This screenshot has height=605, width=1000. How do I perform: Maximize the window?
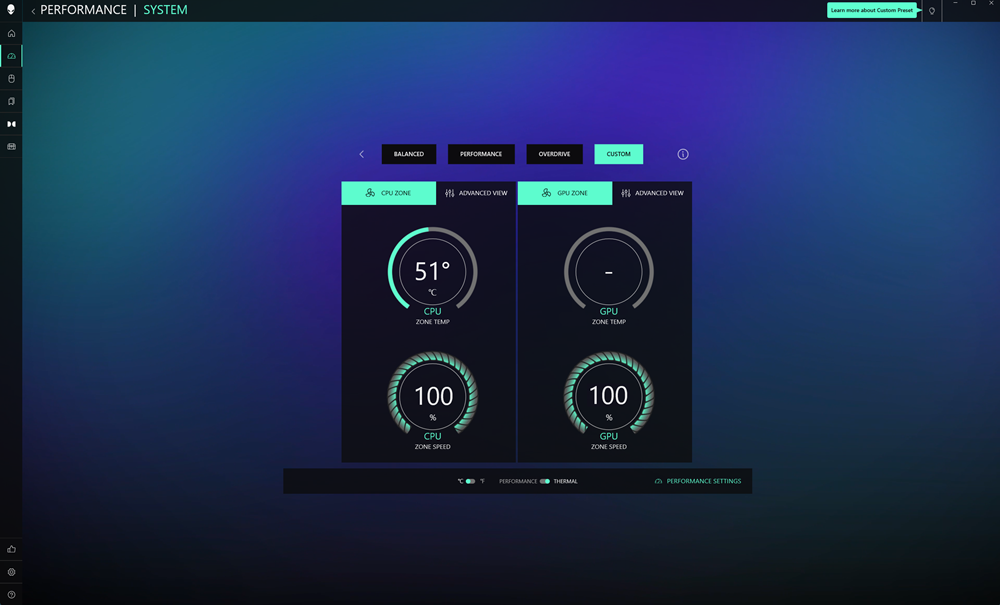pos(973,3)
